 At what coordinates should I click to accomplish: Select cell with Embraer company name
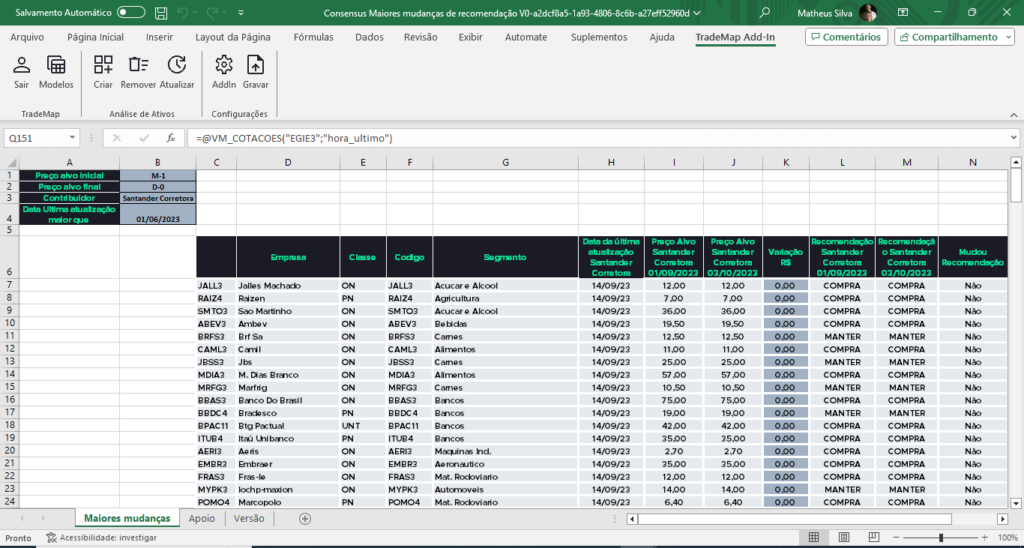288,464
